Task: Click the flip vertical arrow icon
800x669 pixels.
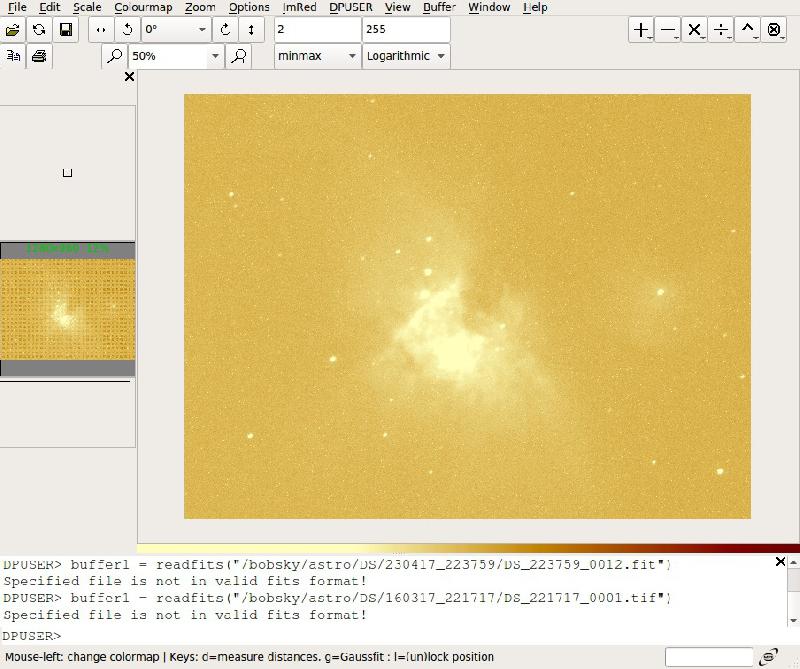Action: tap(251, 30)
